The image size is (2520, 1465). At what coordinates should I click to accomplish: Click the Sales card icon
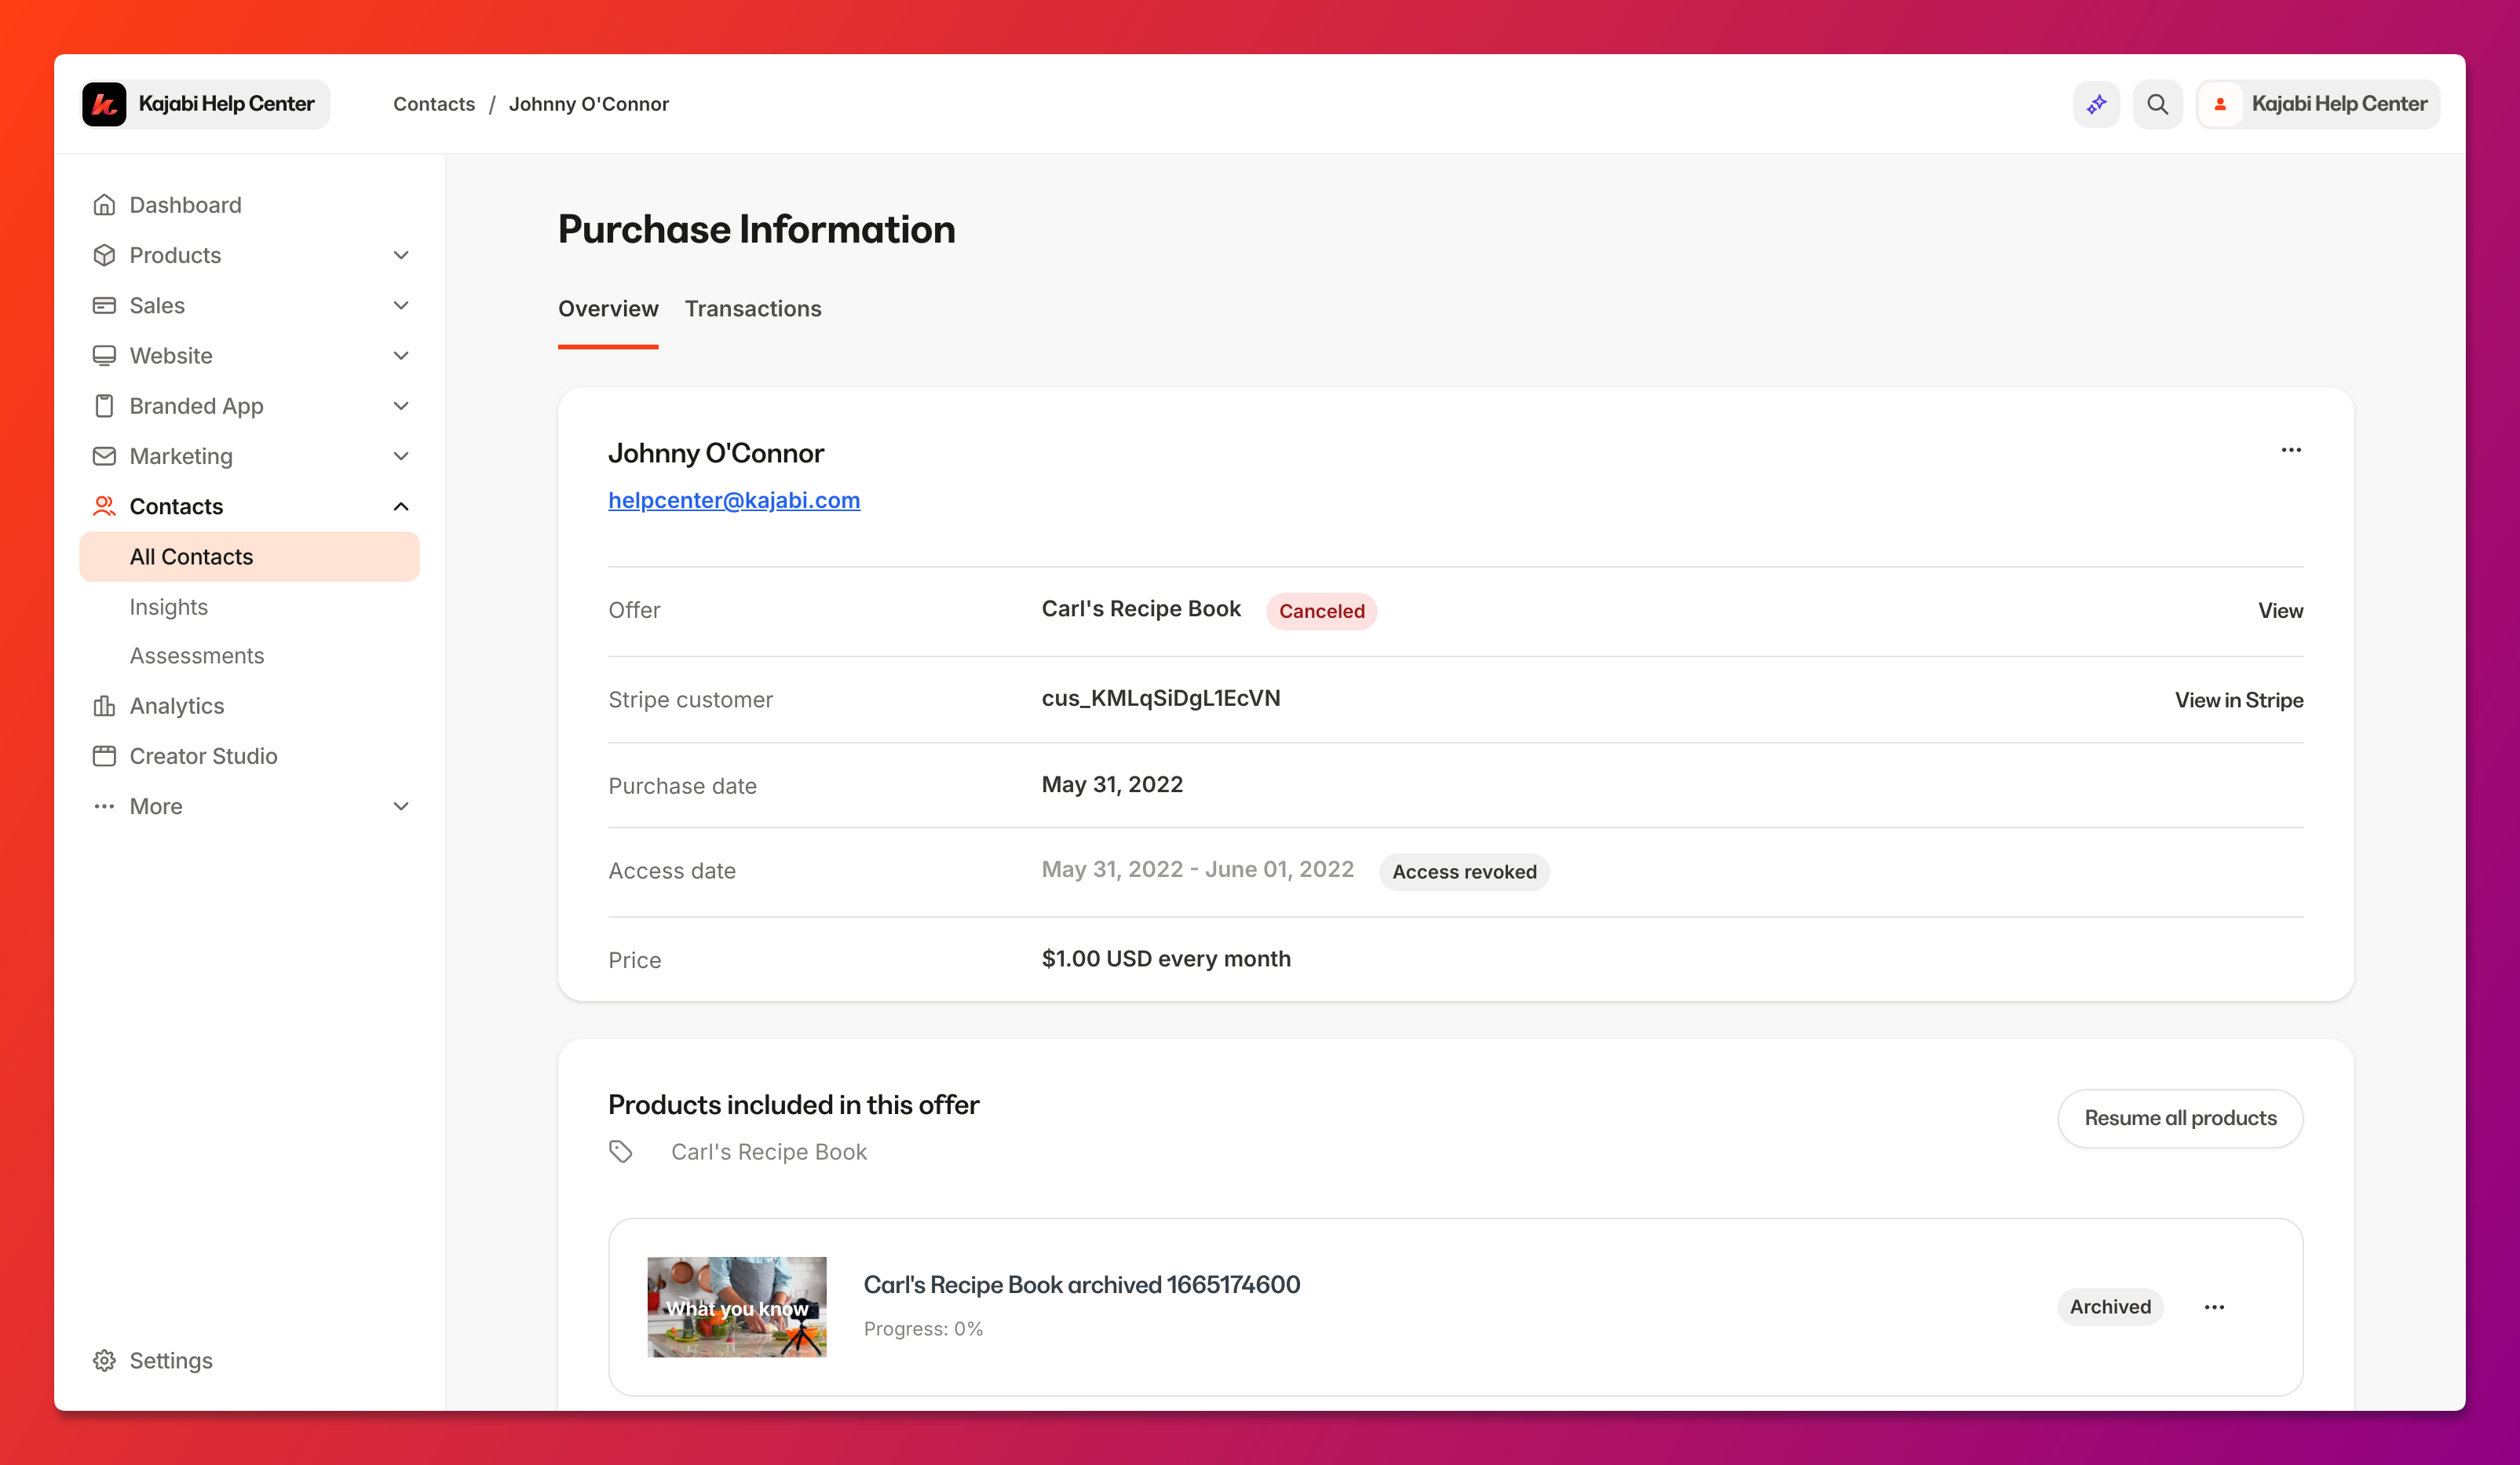pyautogui.click(x=104, y=305)
